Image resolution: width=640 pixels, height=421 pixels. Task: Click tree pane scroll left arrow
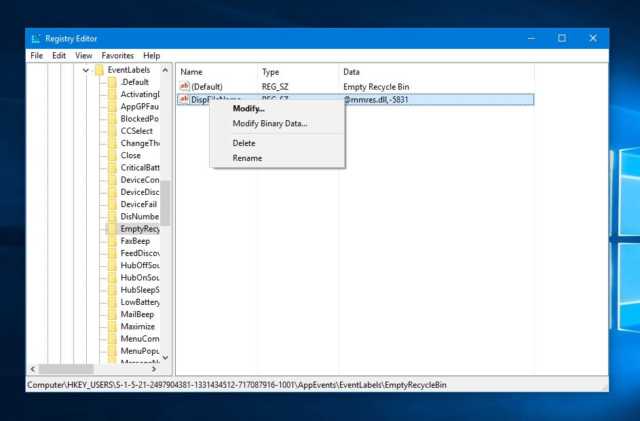pos(33,369)
